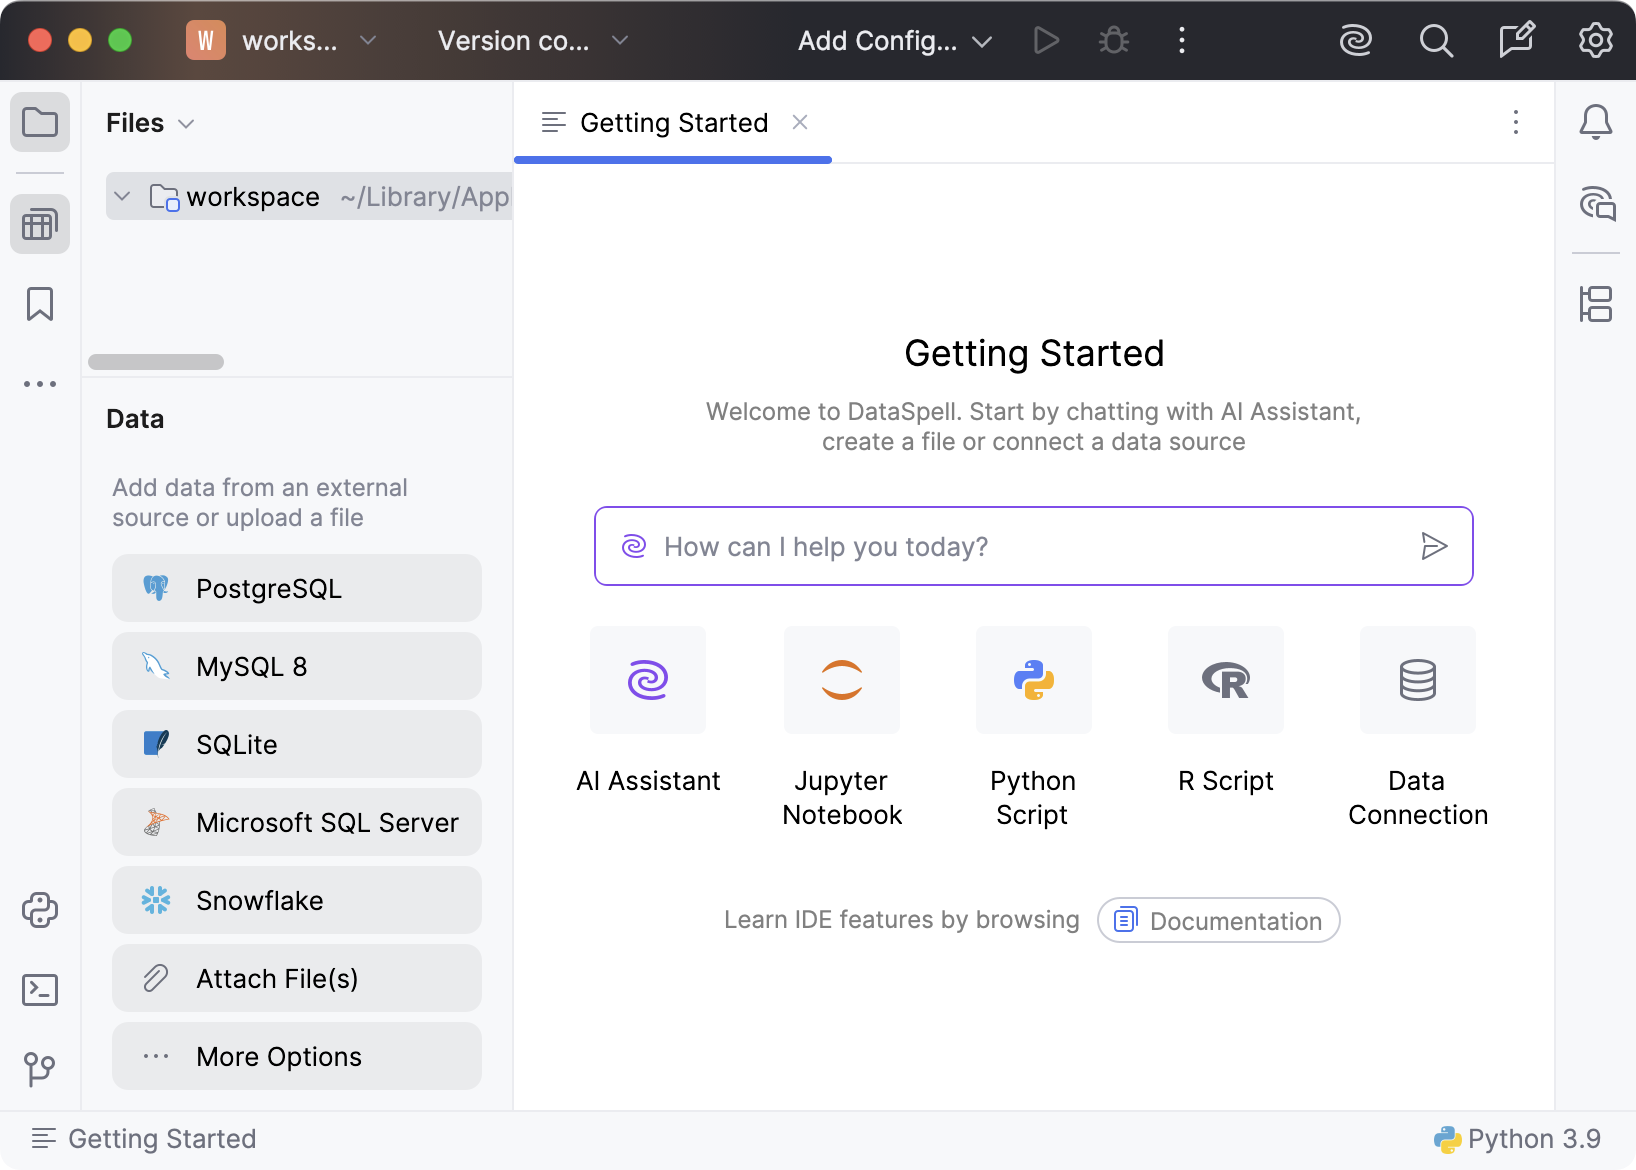Screen dimensions: 1636x1170
Task: Open the Python Packages tool window
Action: 40,910
